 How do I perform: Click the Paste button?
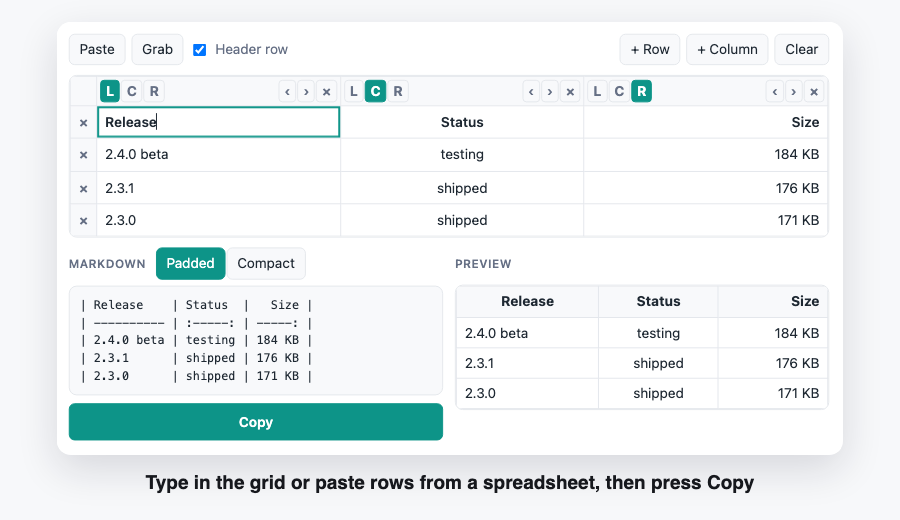tap(97, 49)
